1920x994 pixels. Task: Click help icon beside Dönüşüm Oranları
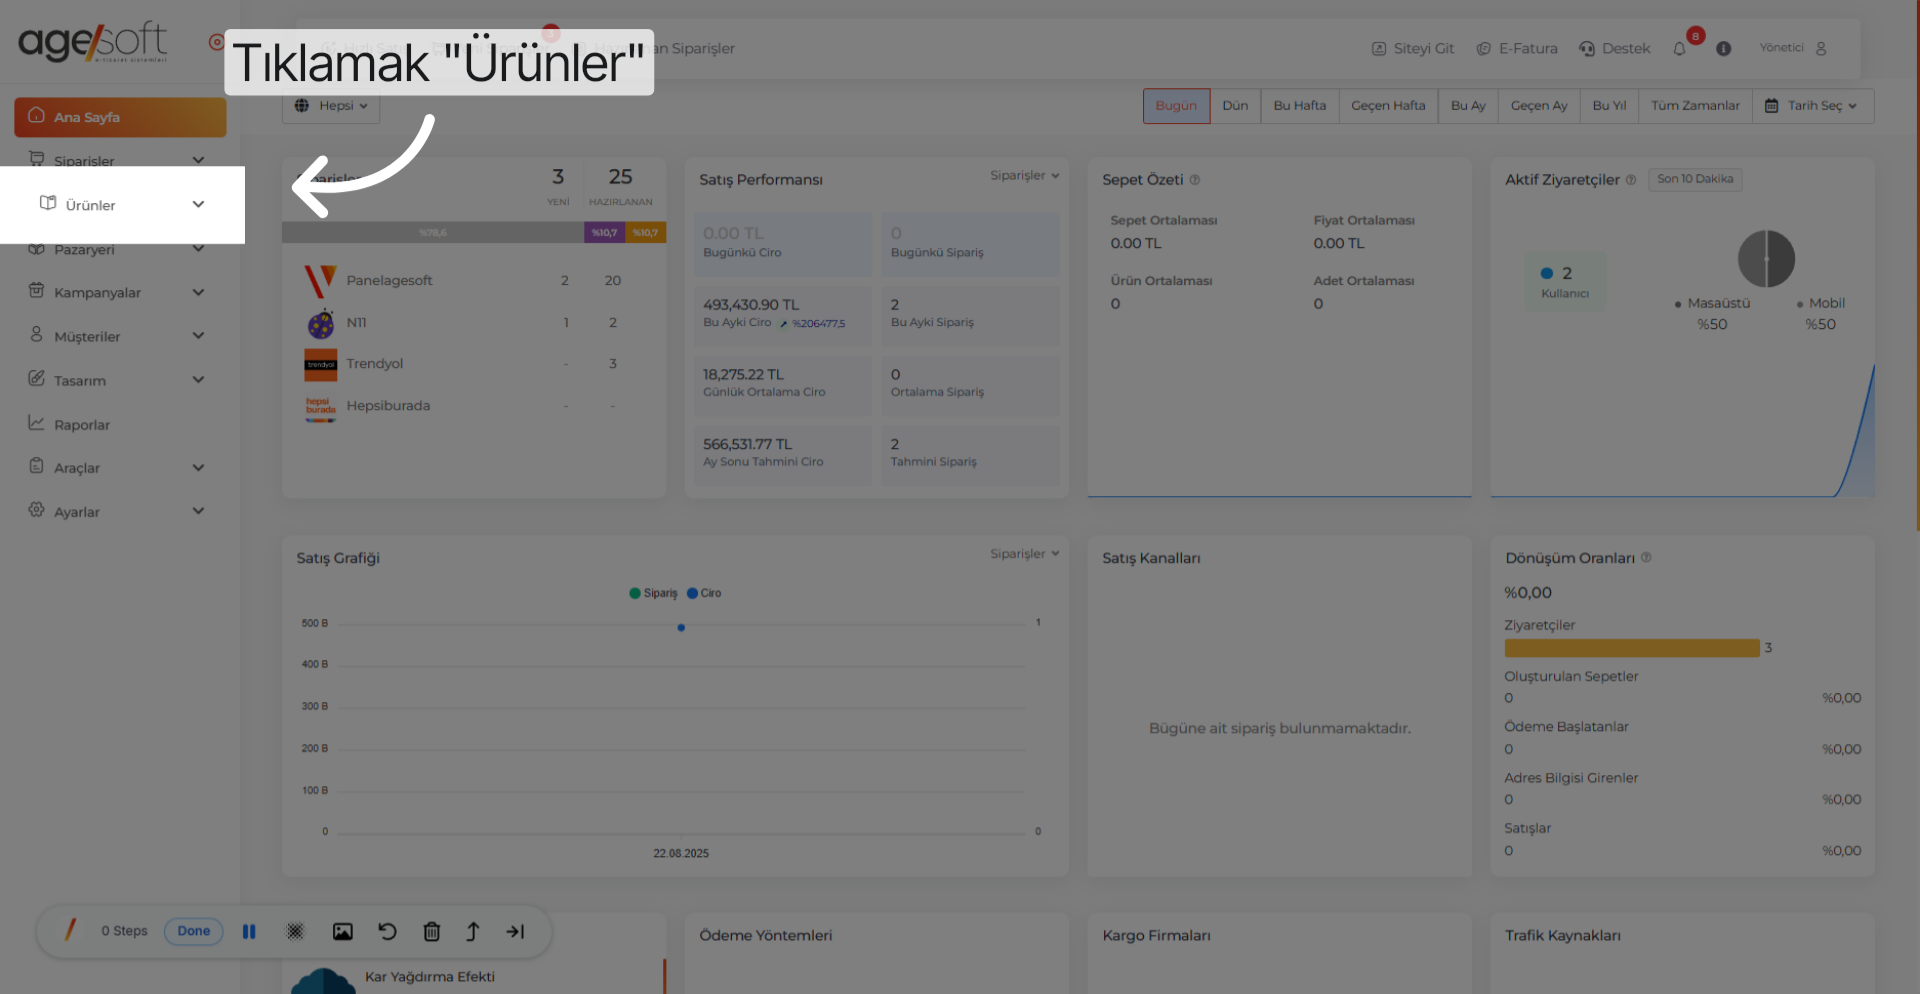point(1646,558)
